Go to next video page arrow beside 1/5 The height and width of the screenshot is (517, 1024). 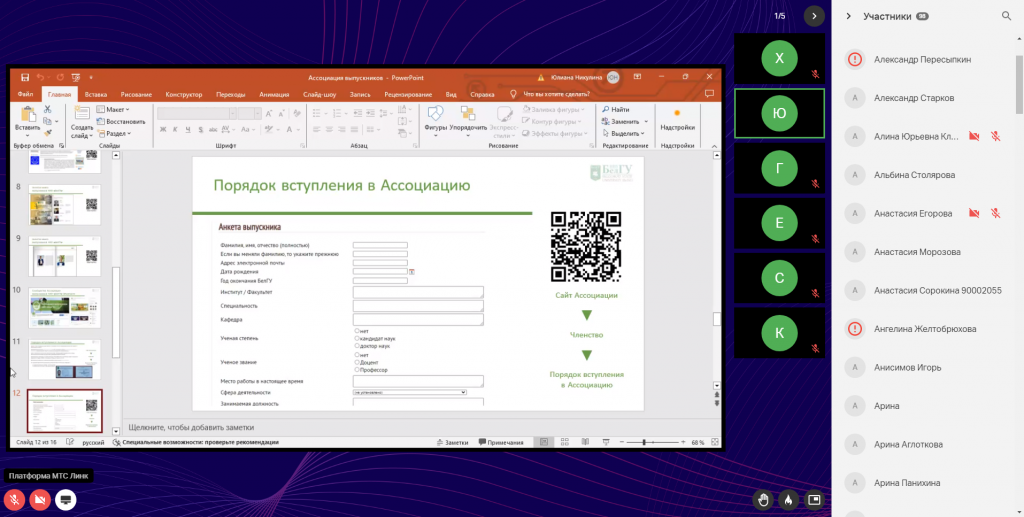814,16
